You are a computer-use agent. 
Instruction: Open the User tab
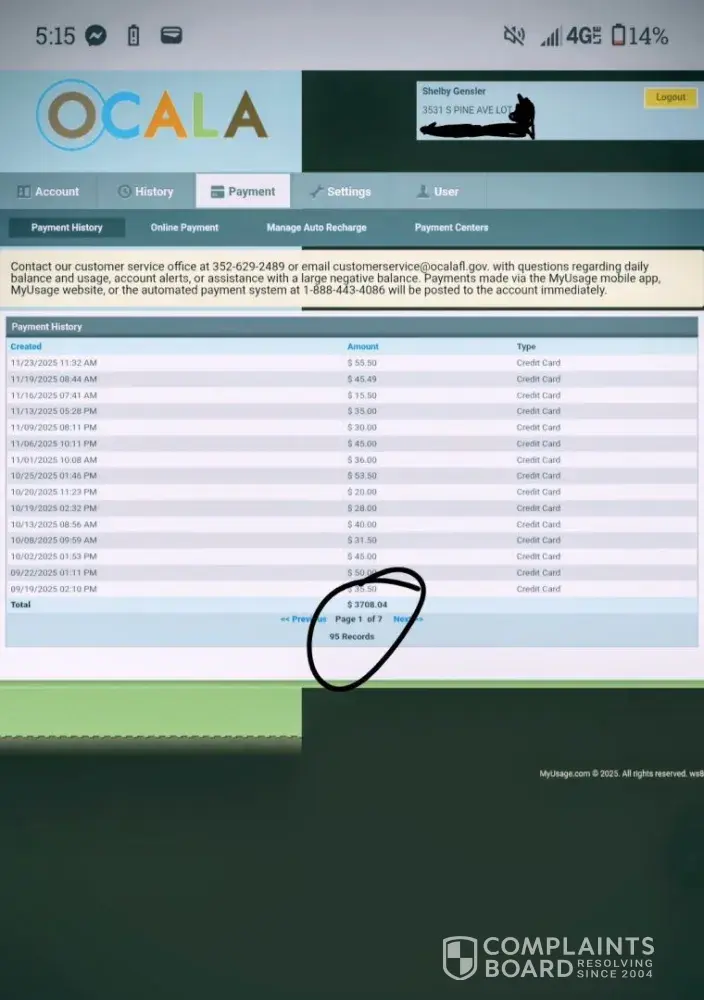[x=437, y=191]
